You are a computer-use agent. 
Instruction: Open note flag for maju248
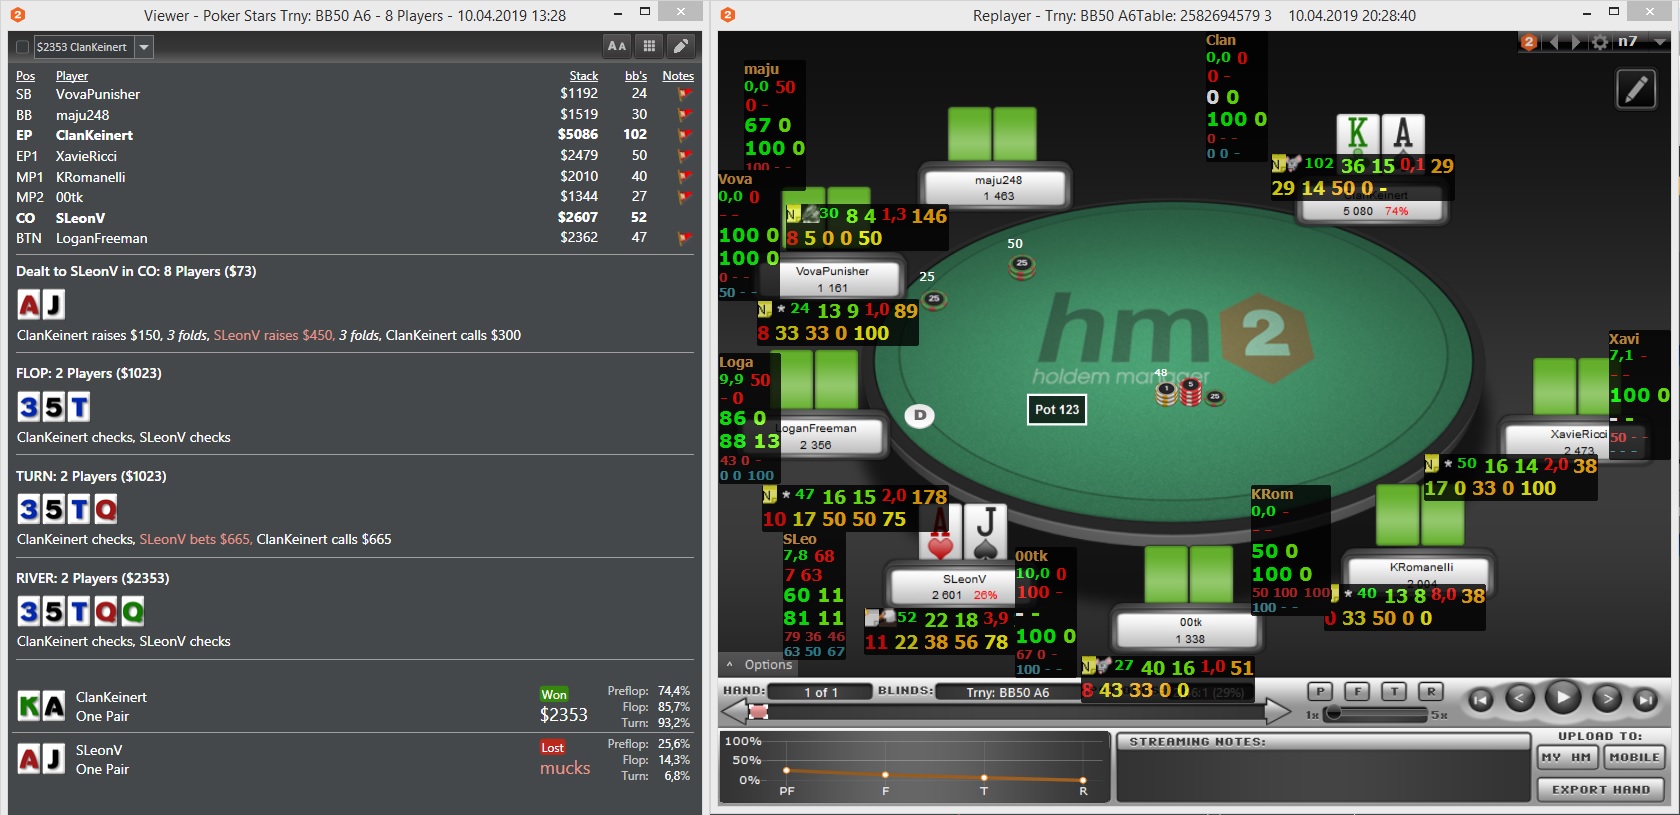coord(685,115)
